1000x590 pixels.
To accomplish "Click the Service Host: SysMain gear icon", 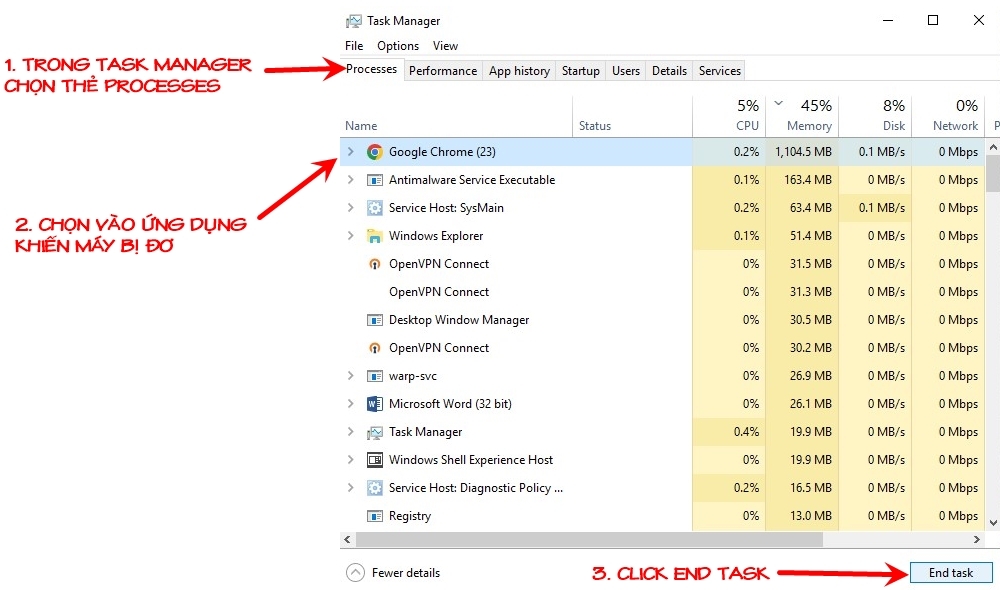I will pyautogui.click(x=375, y=208).
